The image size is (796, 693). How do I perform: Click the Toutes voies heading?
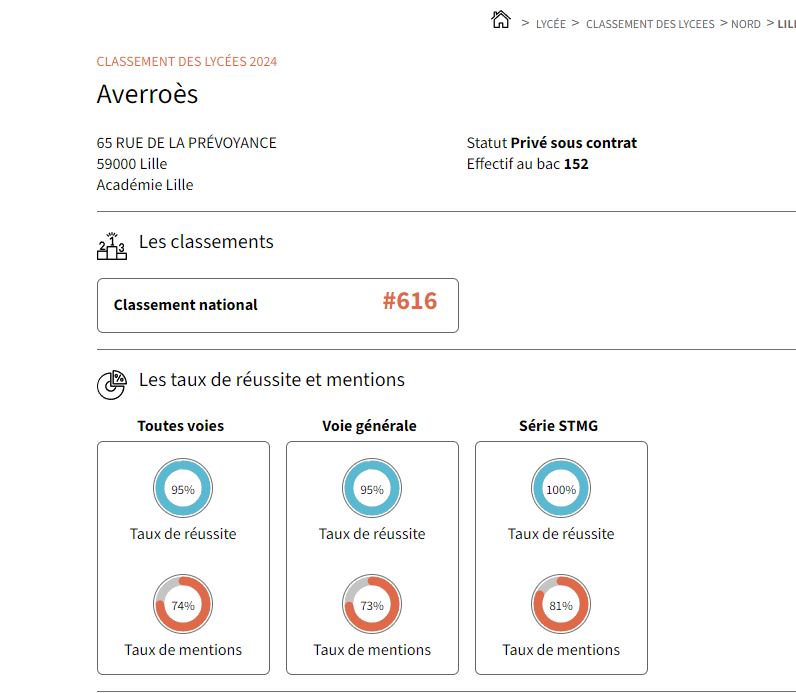pos(181,425)
